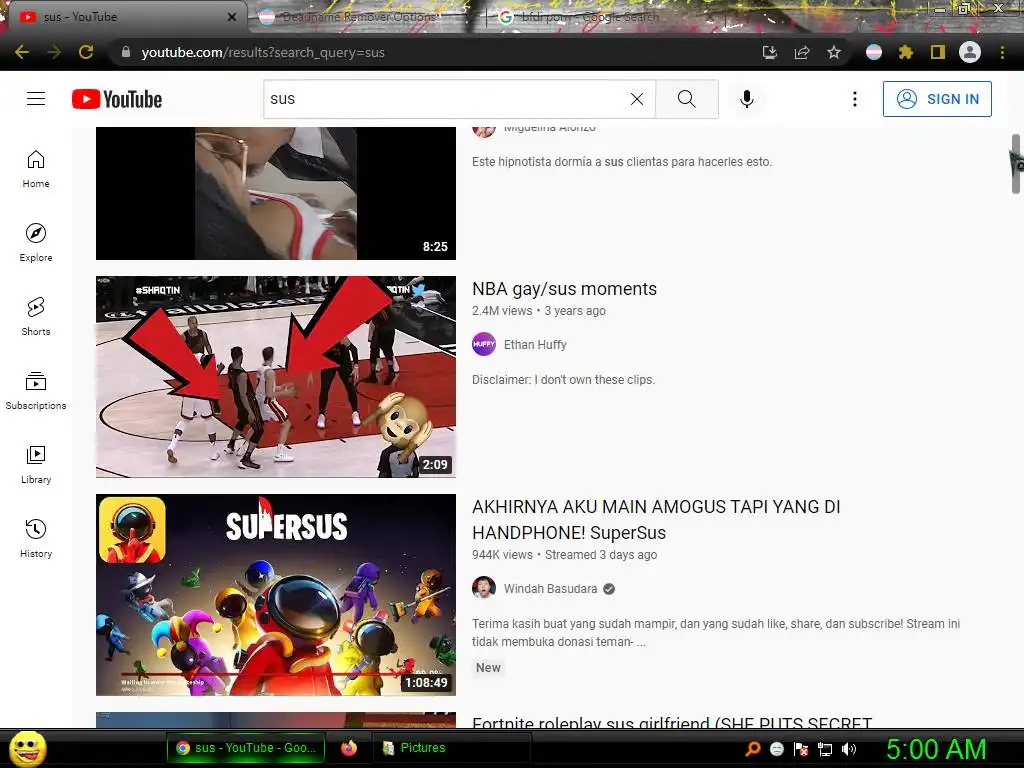The image size is (1024, 768).
Task: Open Chrome profile avatar
Action: tap(970, 52)
